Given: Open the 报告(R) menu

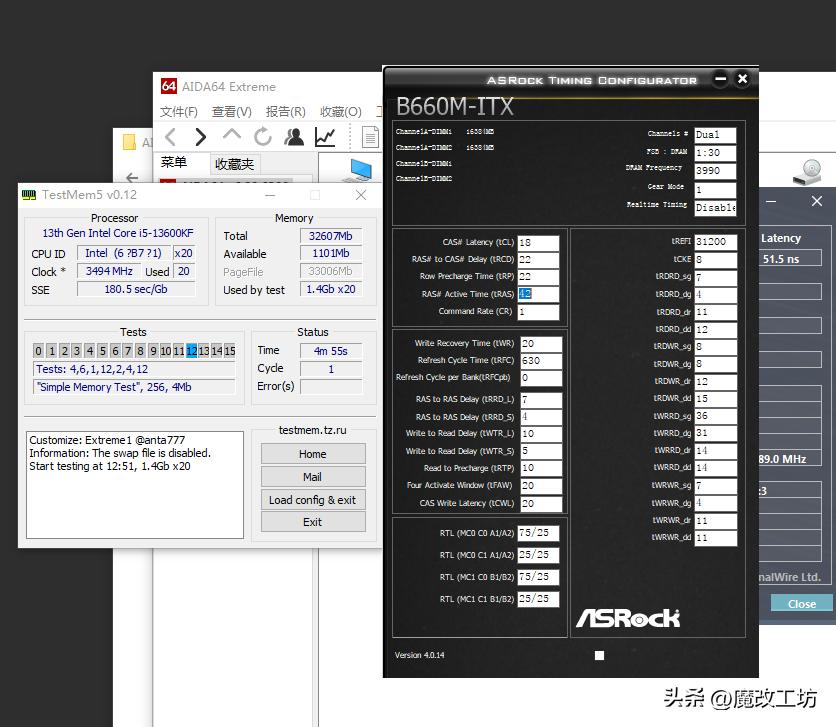Looking at the screenshot, I should 285,112.
